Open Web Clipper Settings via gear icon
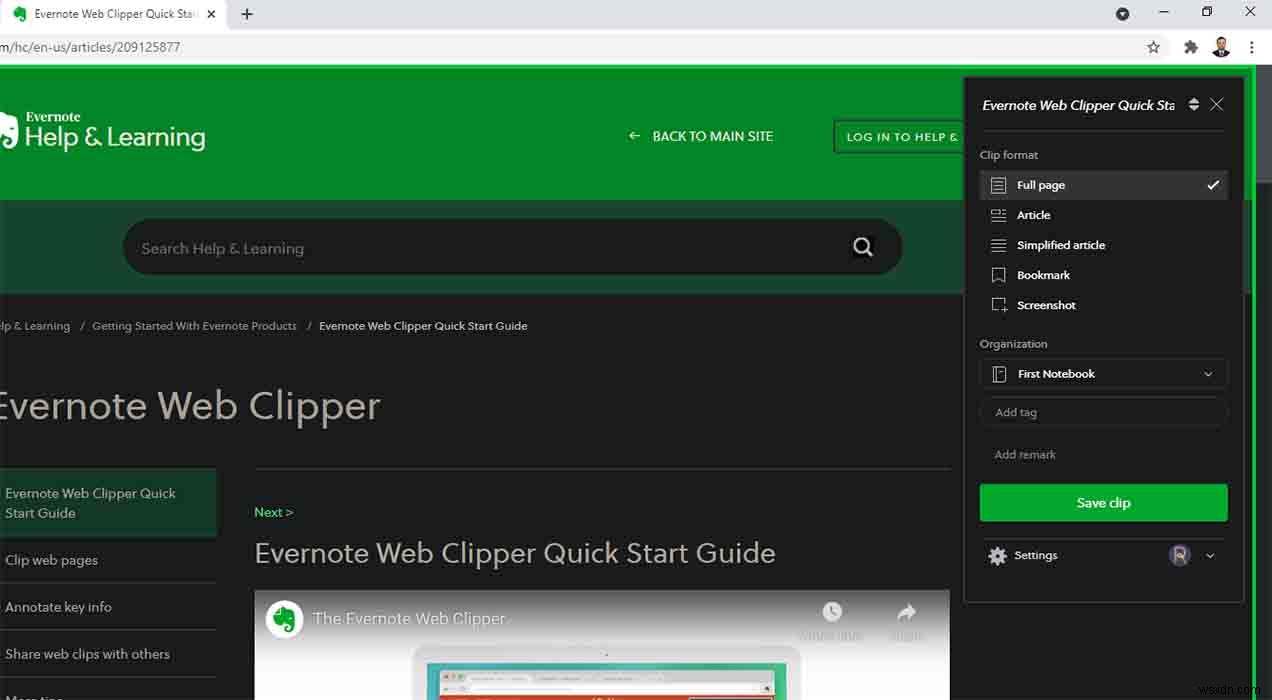The image size is (1272, 700). pos(997,555)
